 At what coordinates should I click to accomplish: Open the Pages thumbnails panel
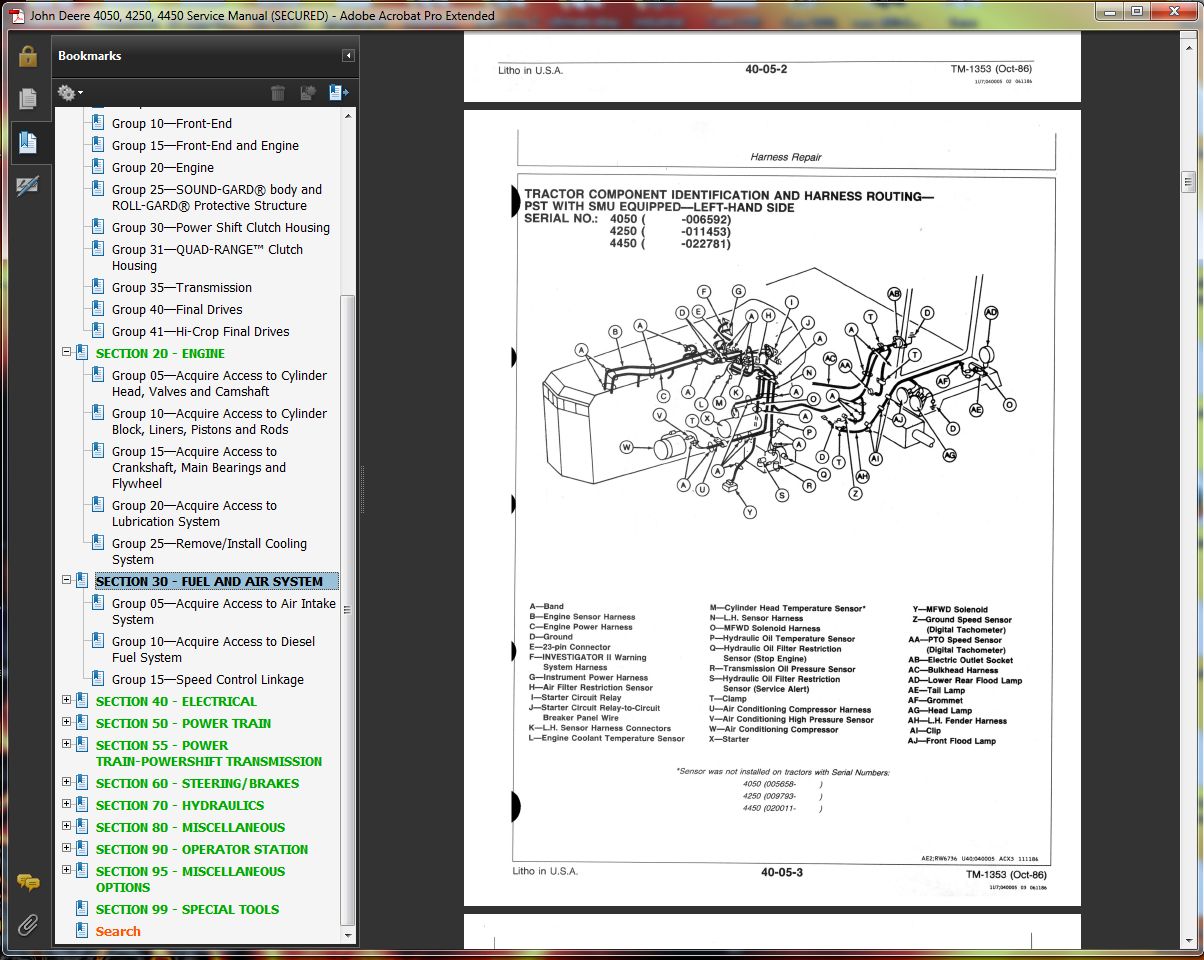click(x=28, y=99)
